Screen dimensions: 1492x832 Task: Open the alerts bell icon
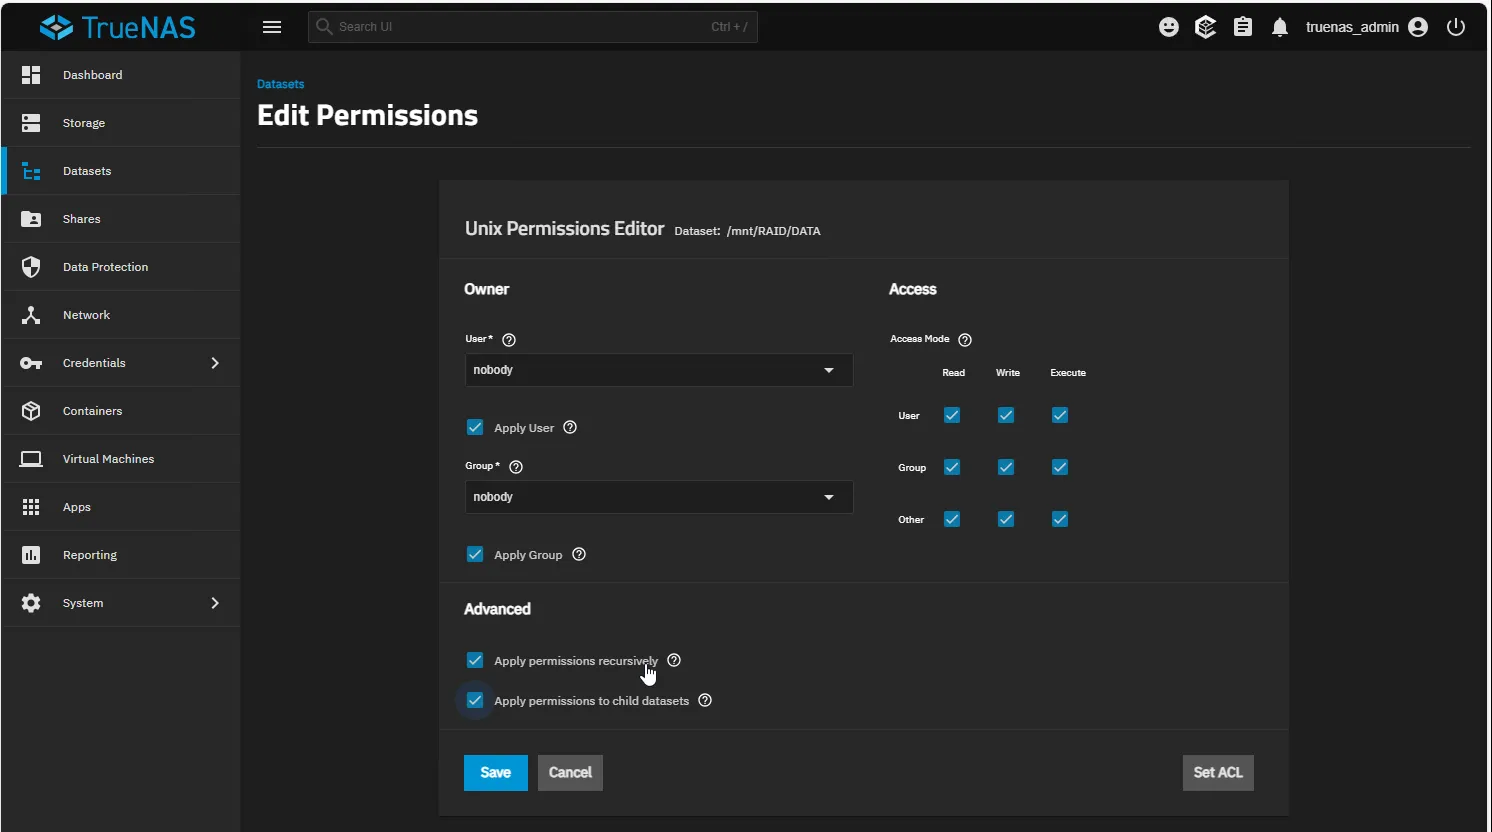[1280, 27]
